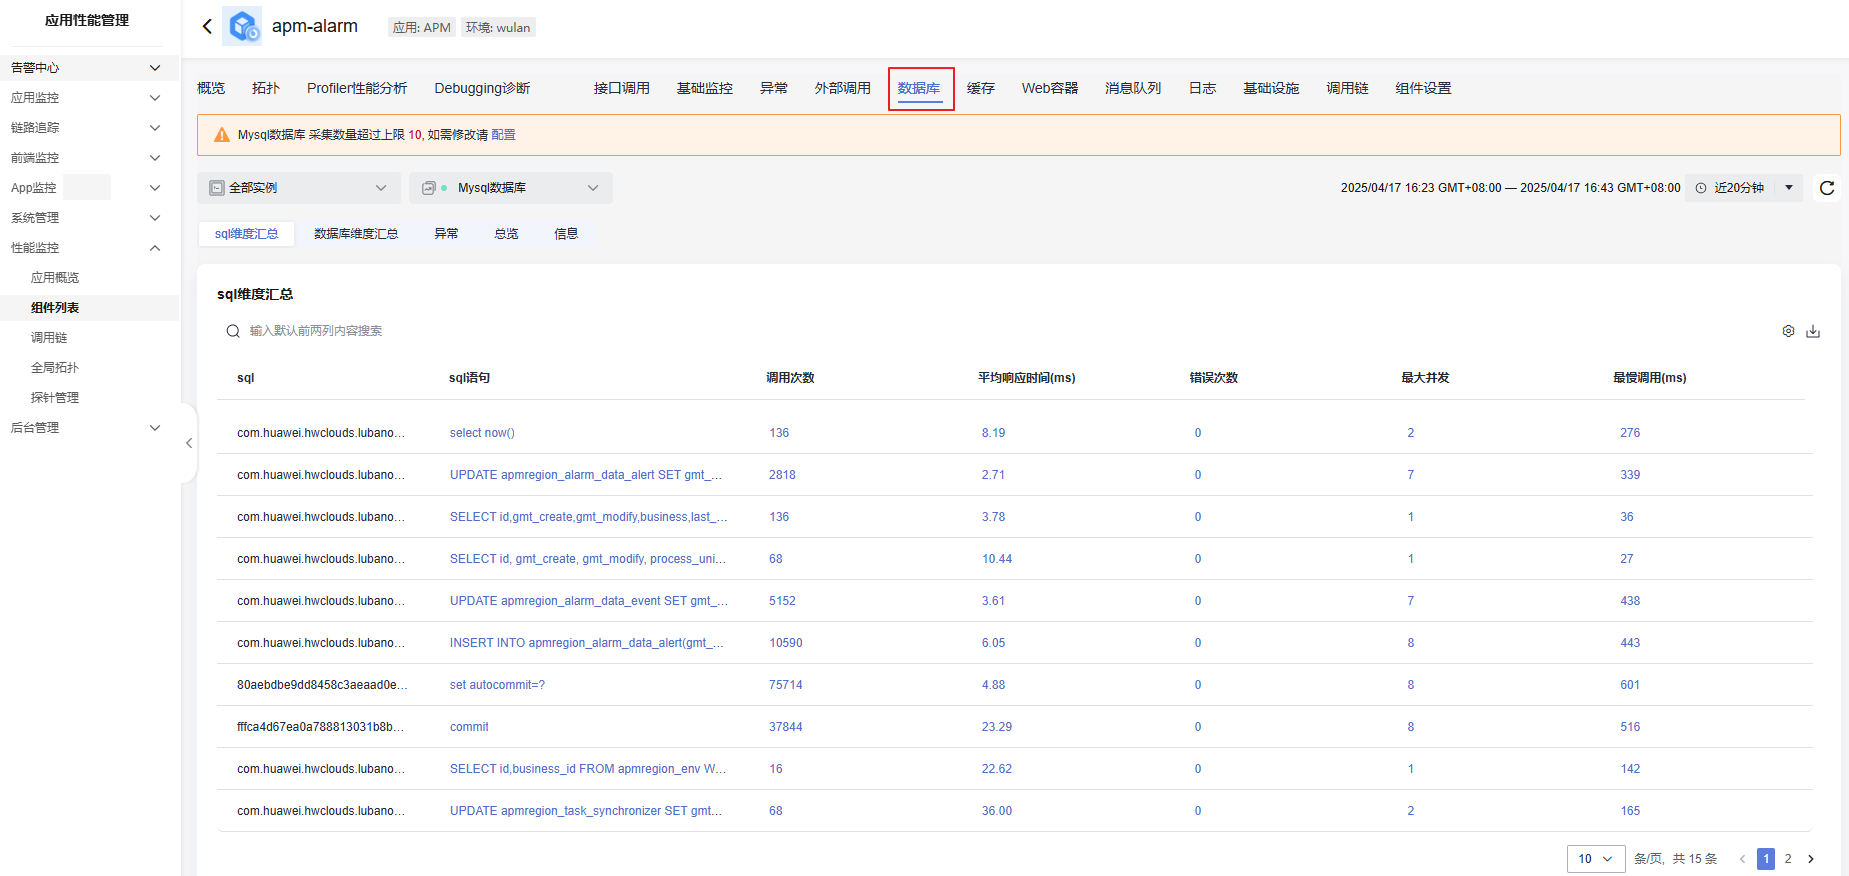The width and height of the screenshot is (1849, 876).
Task: Open the 组件设置 tab
Action: click(1423, 88)
